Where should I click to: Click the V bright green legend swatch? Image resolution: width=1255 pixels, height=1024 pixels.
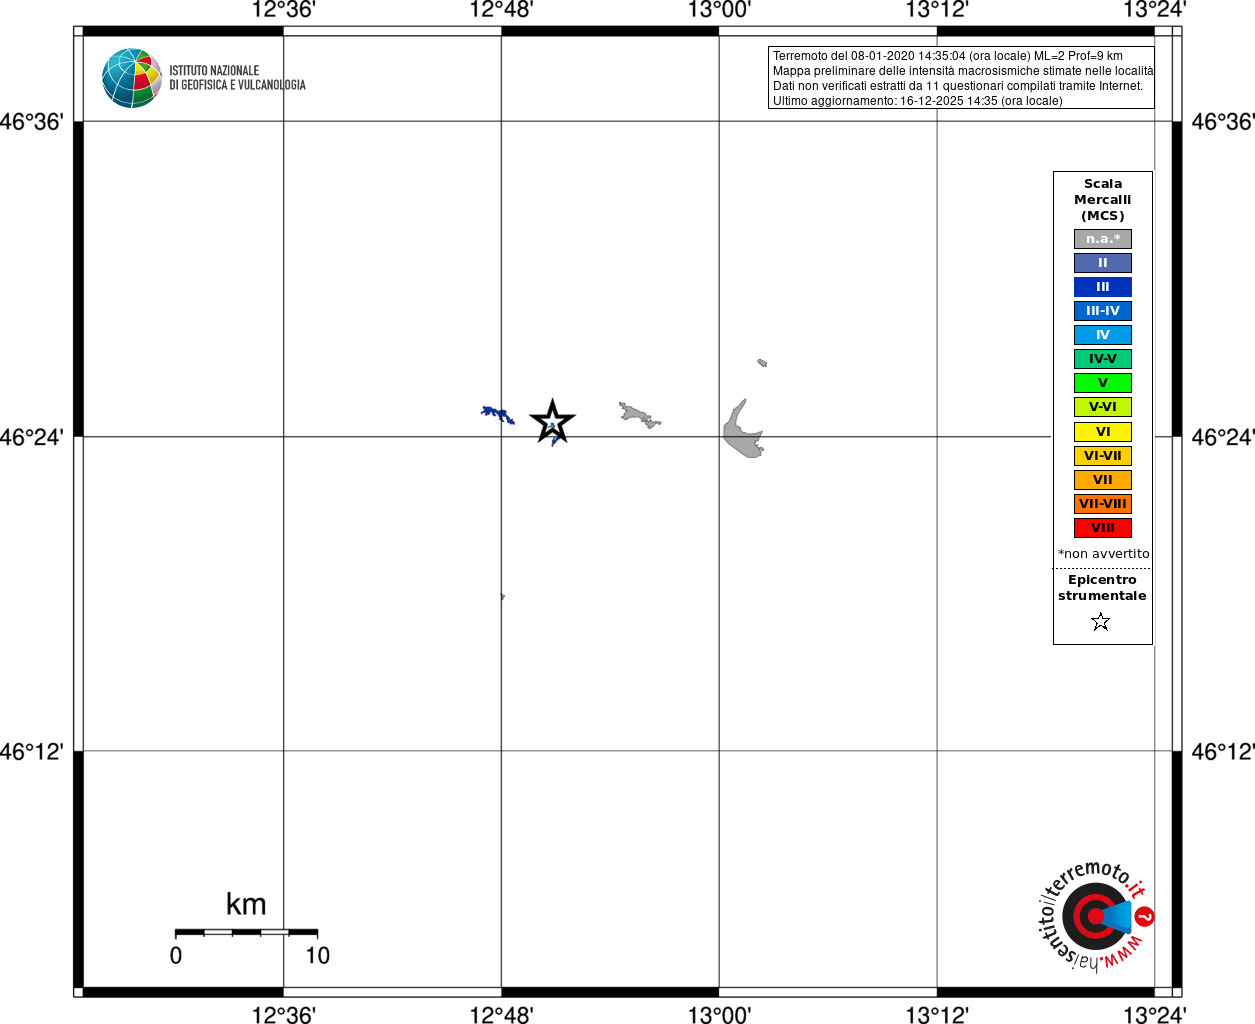(x=1103, y=383)
